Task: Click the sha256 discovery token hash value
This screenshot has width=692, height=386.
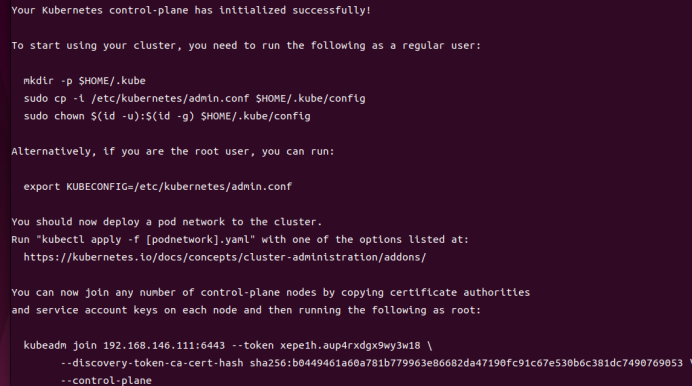Action: tap(466, 363)
